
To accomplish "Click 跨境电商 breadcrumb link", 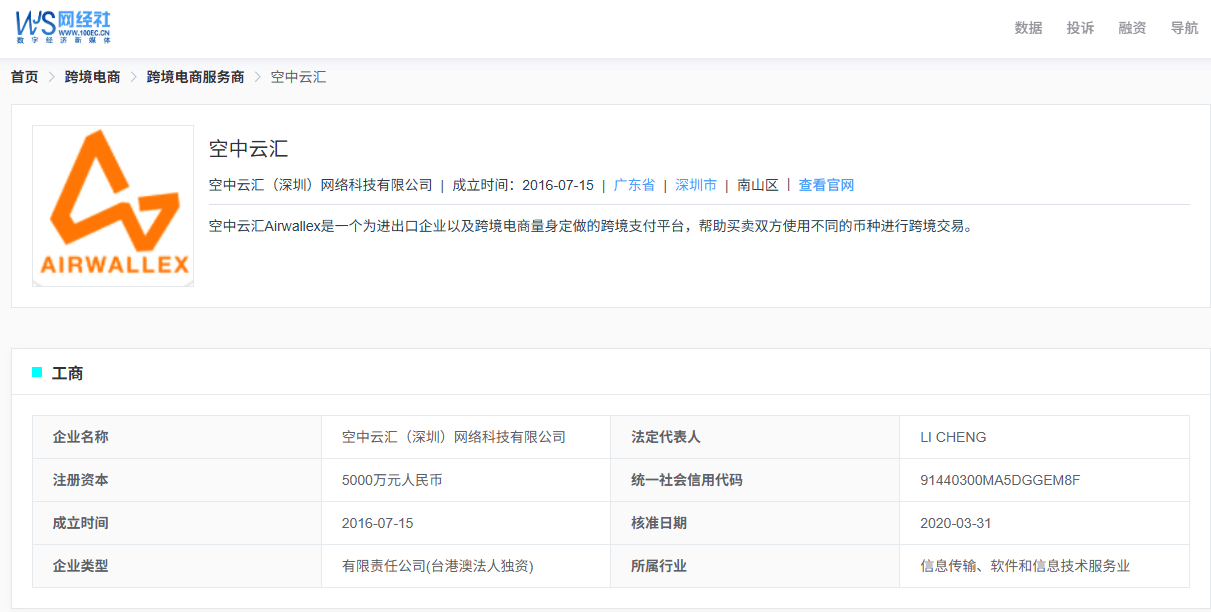I will tap(92, 77).
